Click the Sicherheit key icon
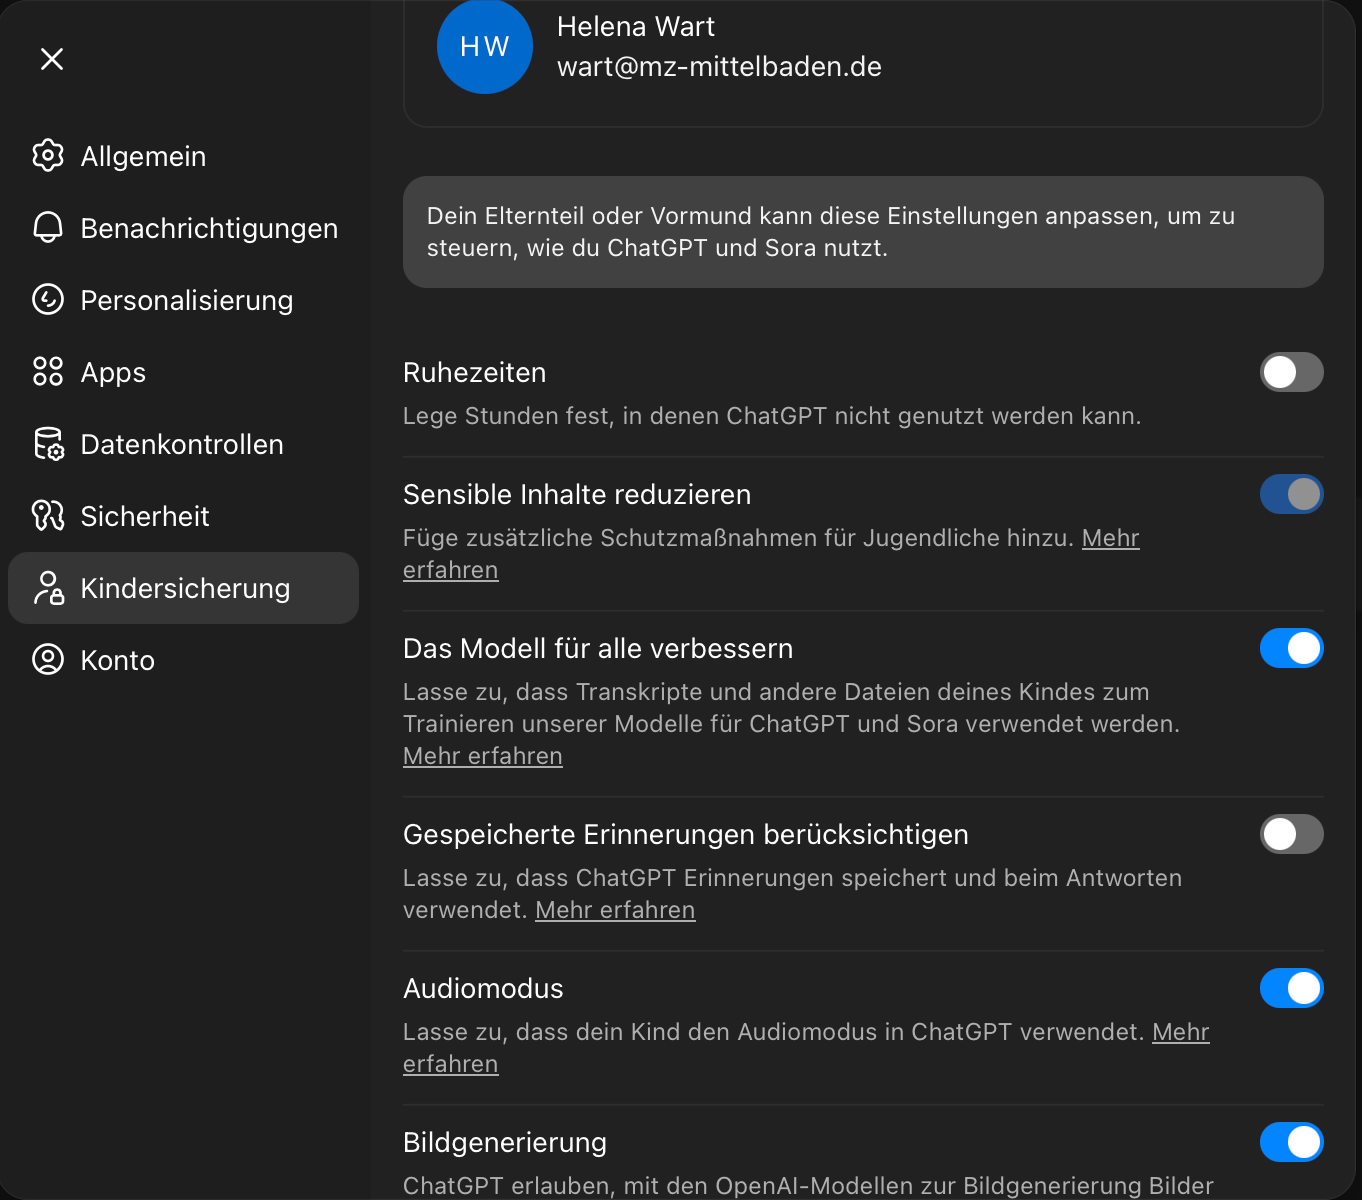The width and height of the screenshot is (1362, 1200). tap(48, 516)
